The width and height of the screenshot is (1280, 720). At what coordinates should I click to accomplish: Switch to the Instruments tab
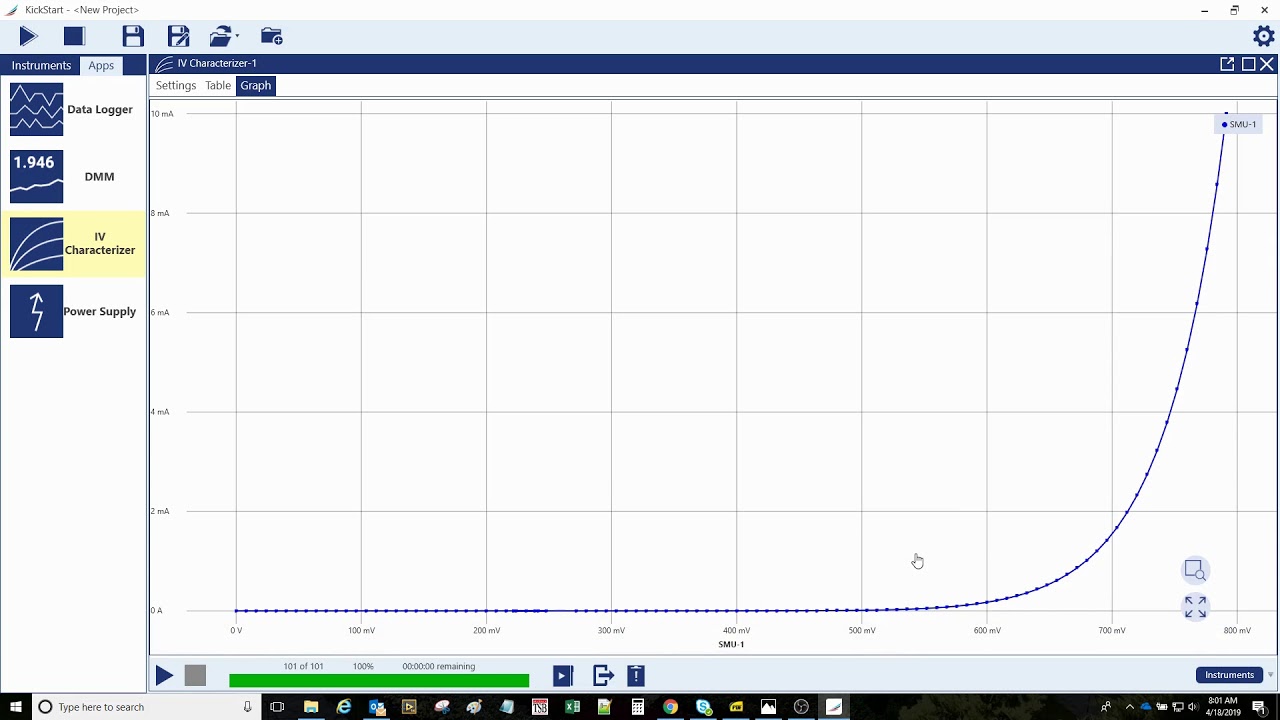click(41, 65)
